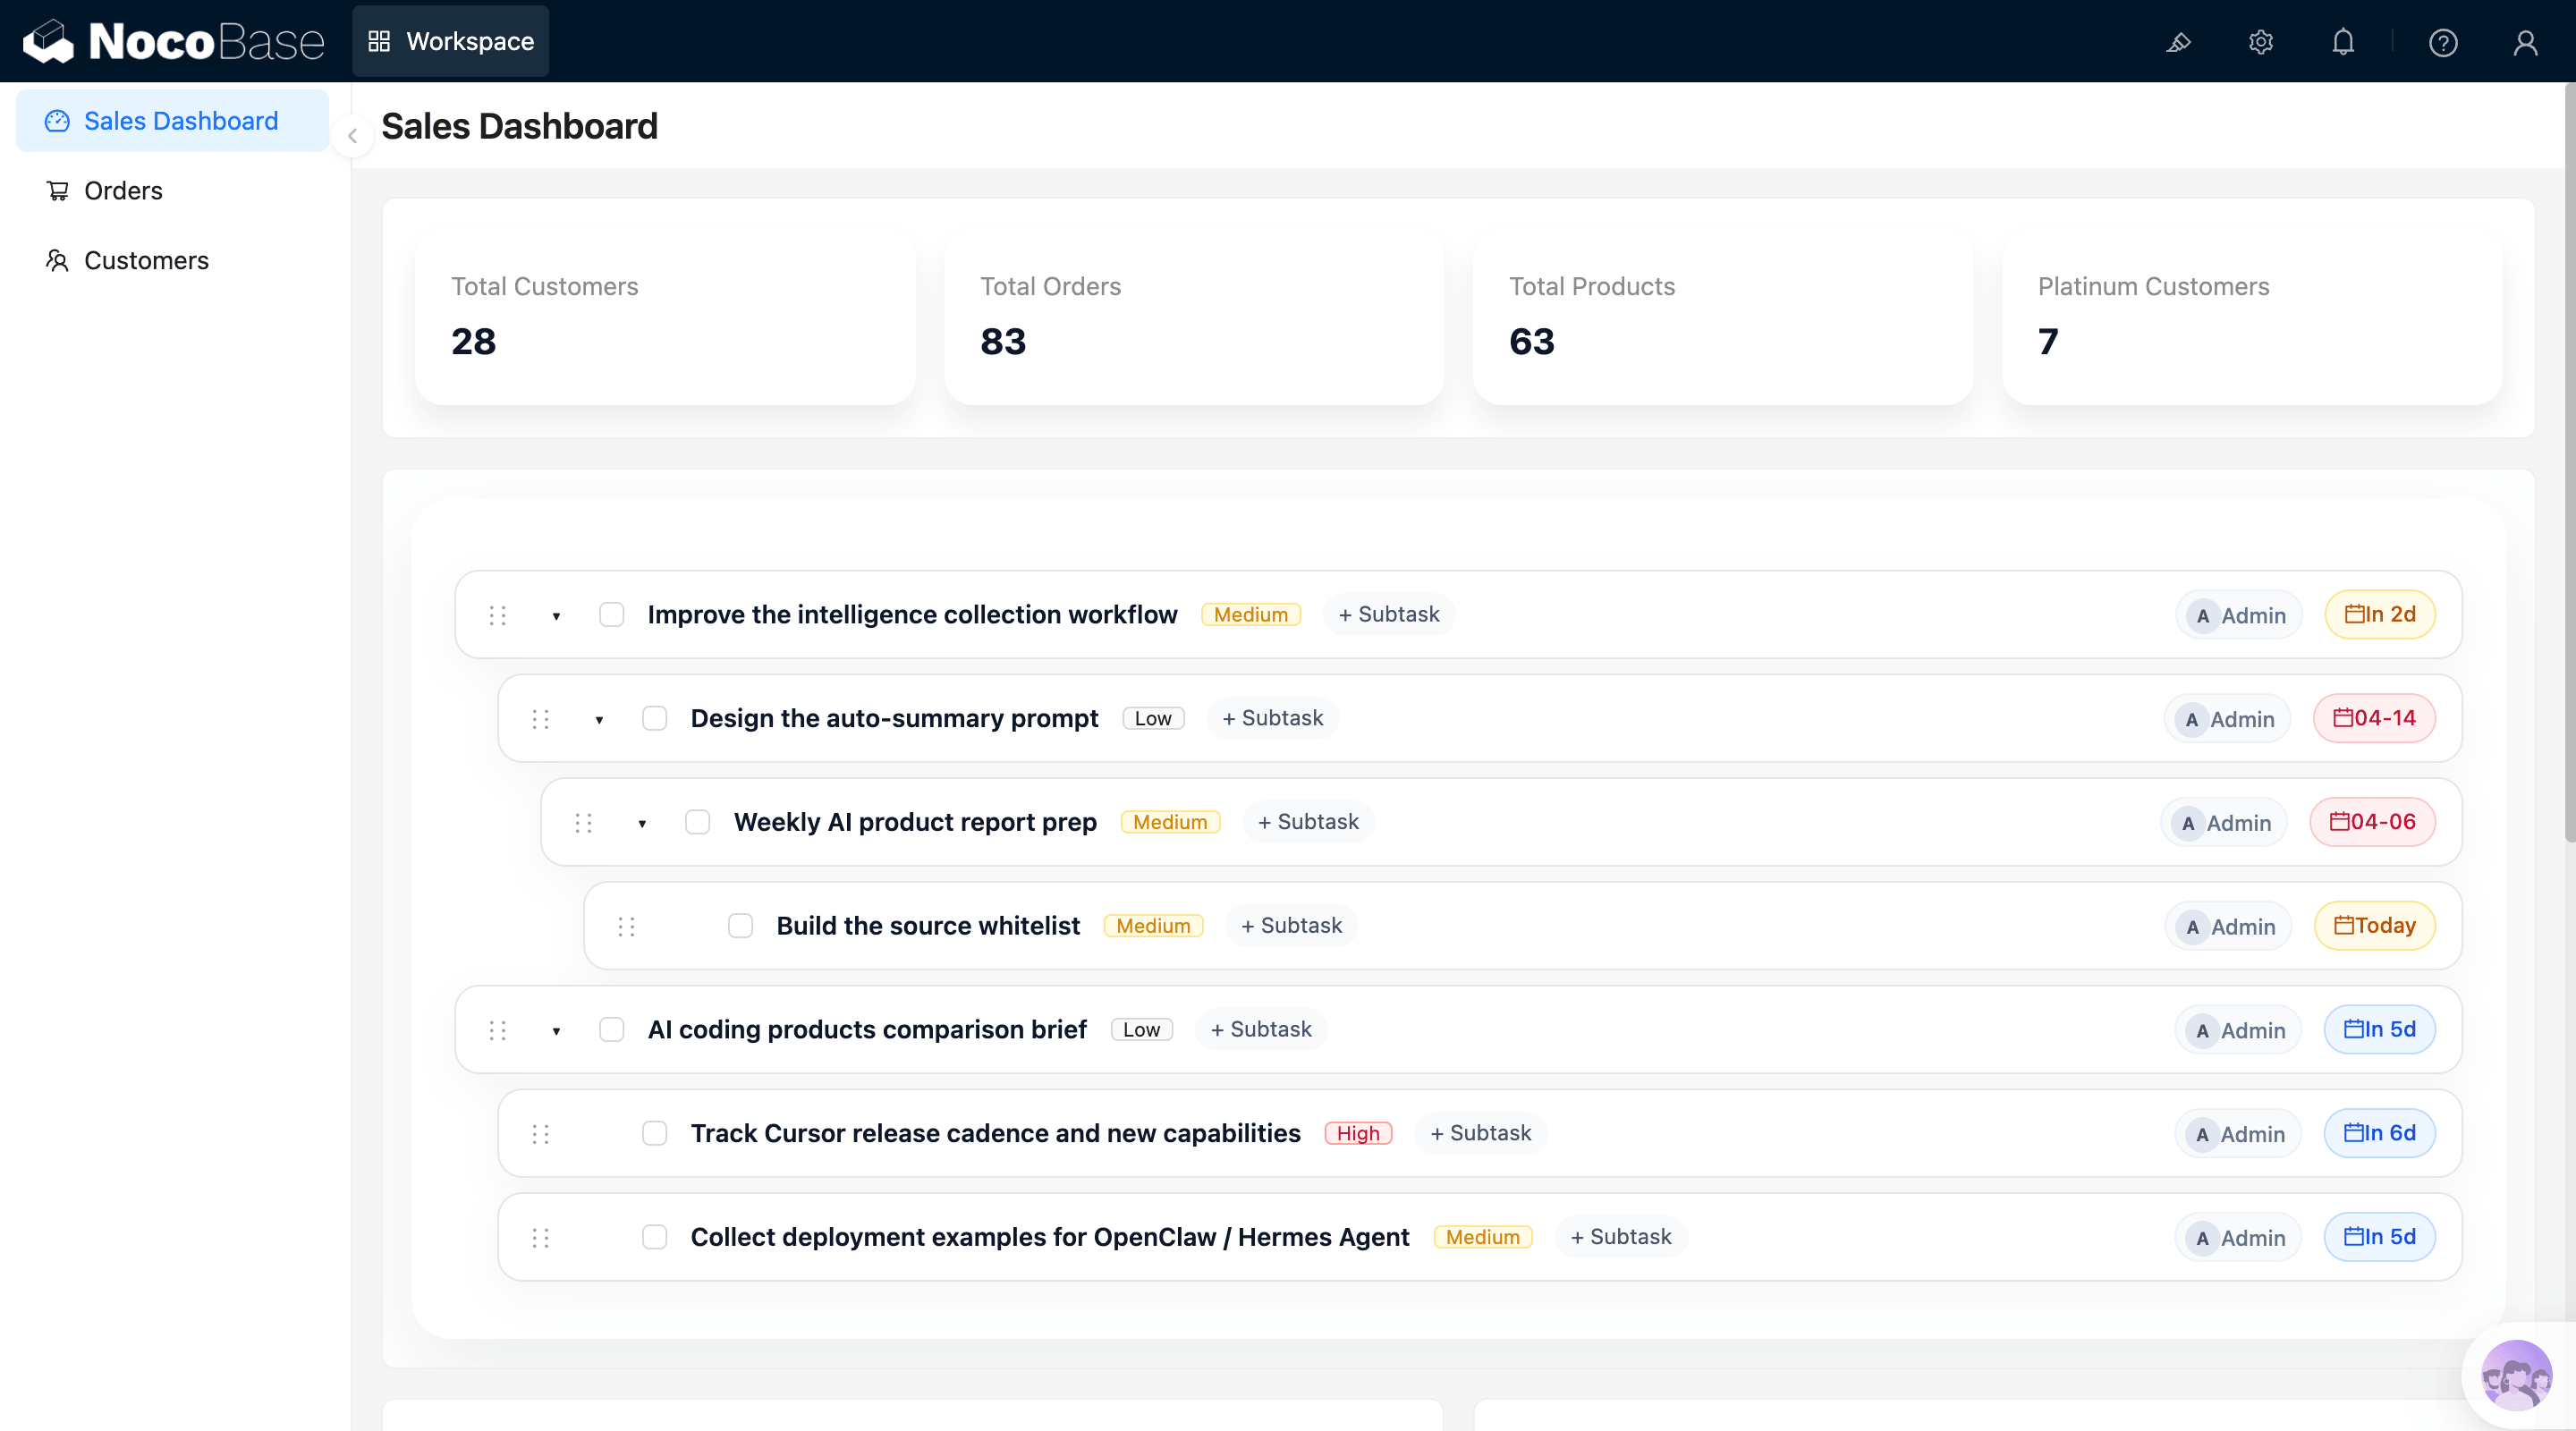Click the Medium priority tag on OpenClaw task

click(1482, 1237)
